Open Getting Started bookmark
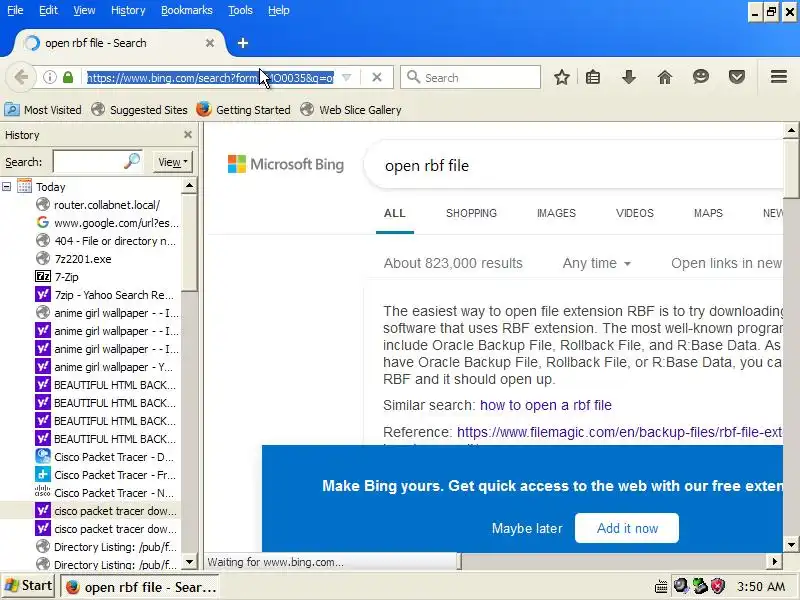Viewport: 800px width, 600px height. coord(243,110)
